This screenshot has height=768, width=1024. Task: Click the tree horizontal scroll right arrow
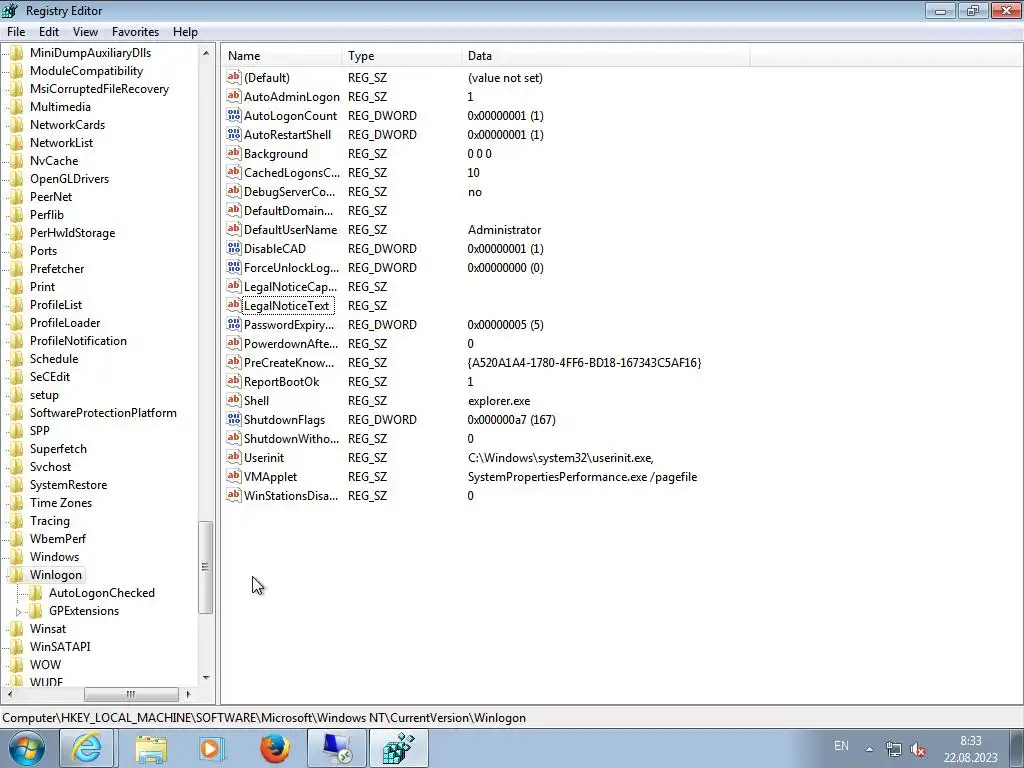tap(188, 694)
